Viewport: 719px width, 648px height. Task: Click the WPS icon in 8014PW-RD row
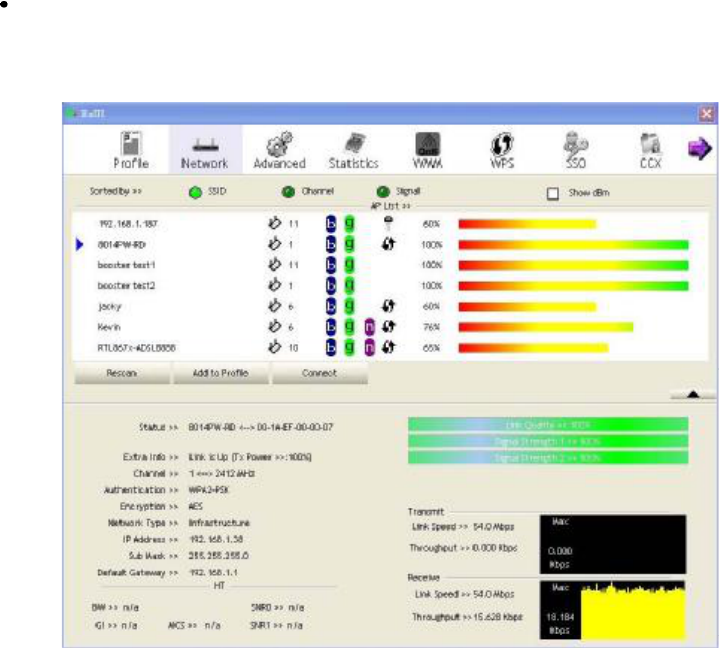point(388,244)
